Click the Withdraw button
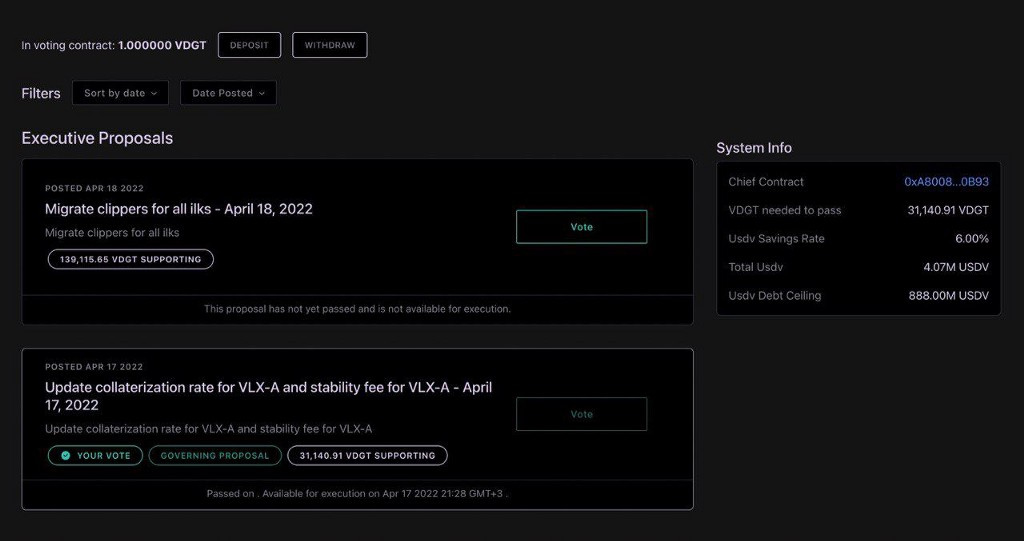The width and height of the screenshot is (1024, 541). [x=330, y=45]
